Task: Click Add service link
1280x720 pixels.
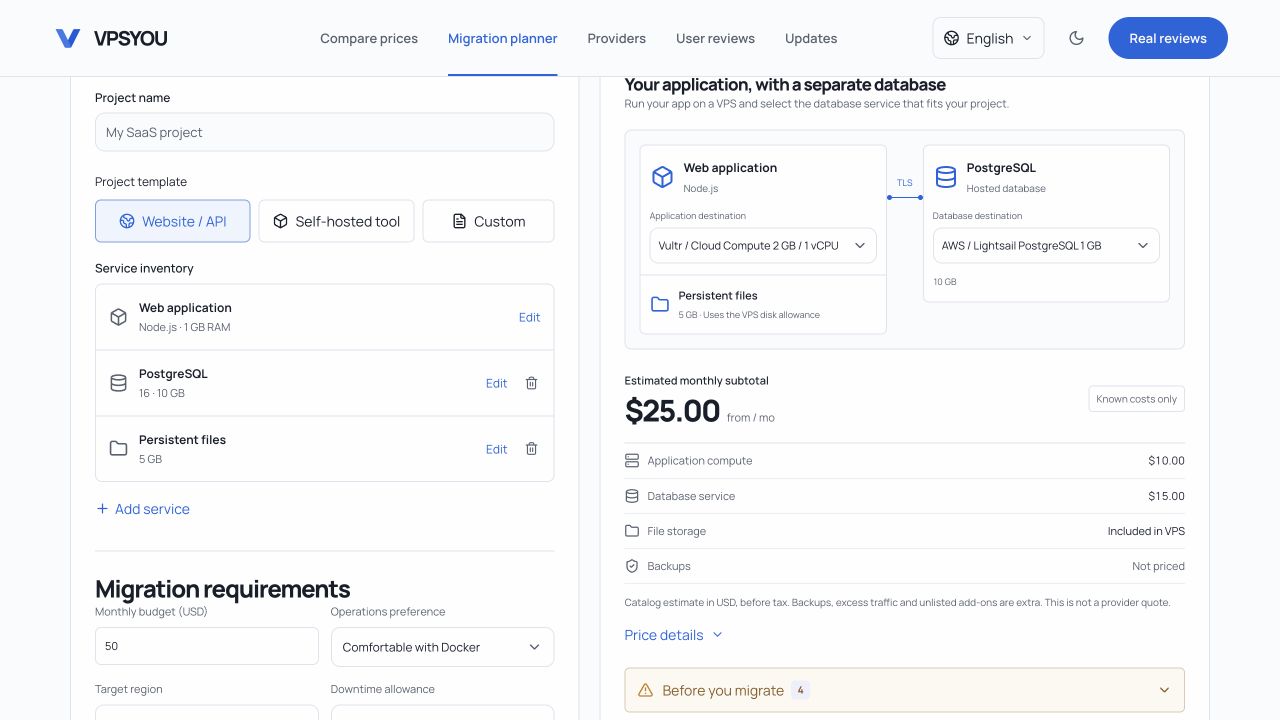Action: point(142,509)
